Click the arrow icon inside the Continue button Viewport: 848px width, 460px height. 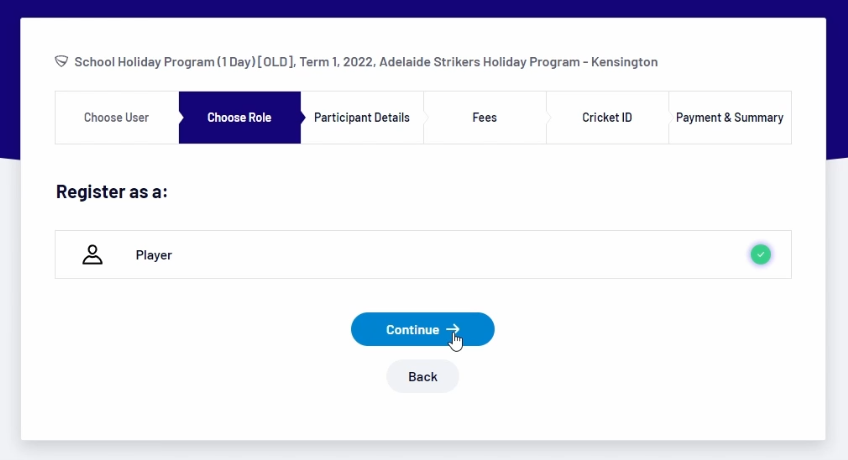pyautogui.click(x=453, y=330)
